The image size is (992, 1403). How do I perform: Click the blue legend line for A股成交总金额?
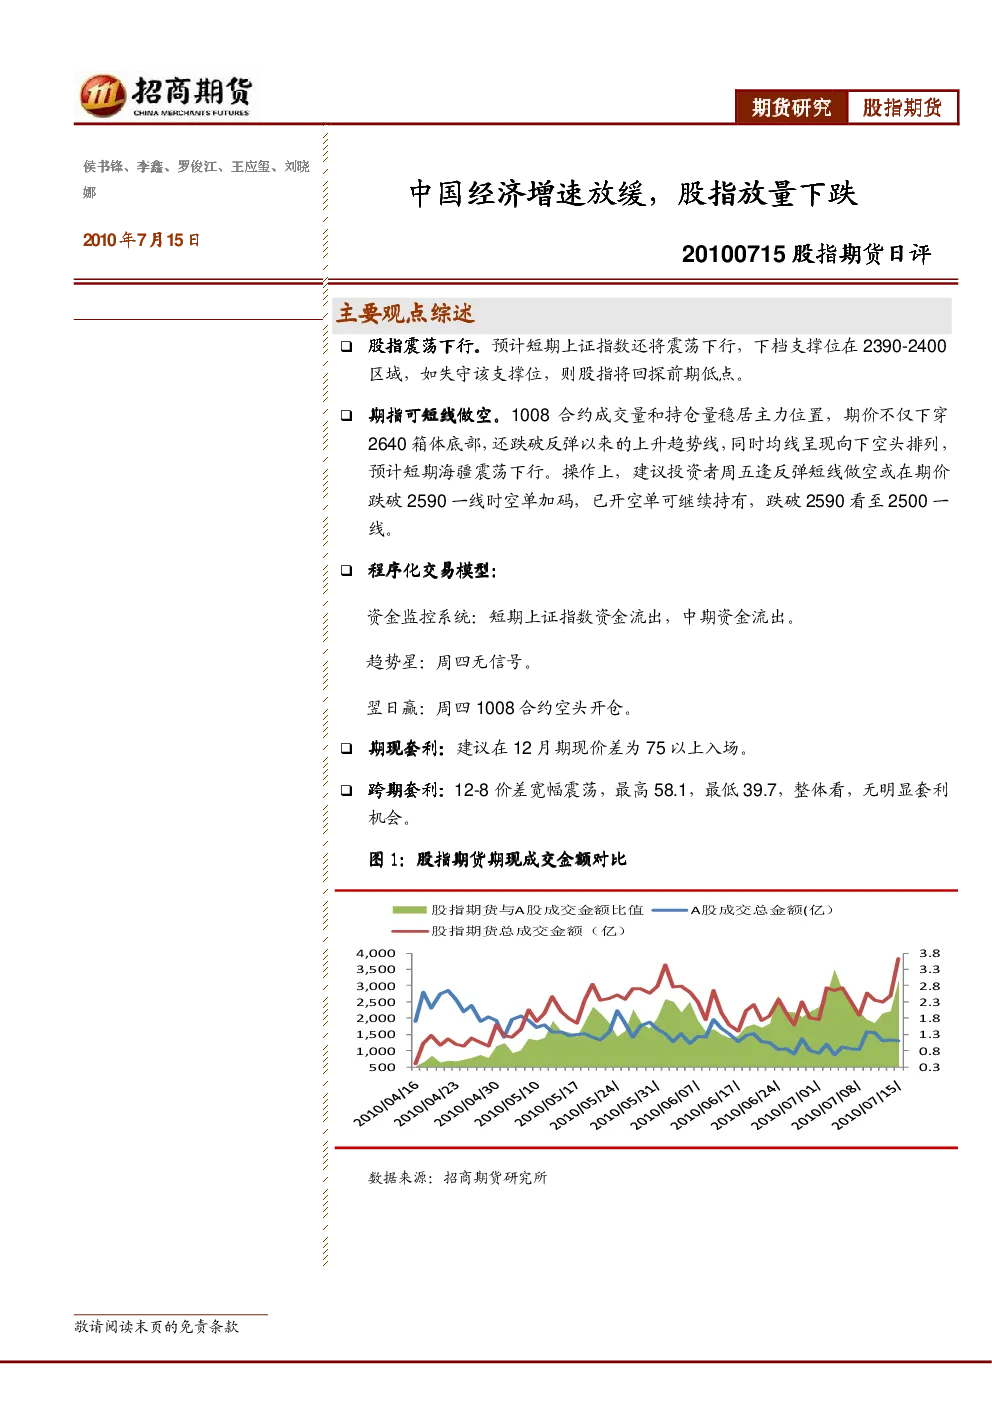669,910
